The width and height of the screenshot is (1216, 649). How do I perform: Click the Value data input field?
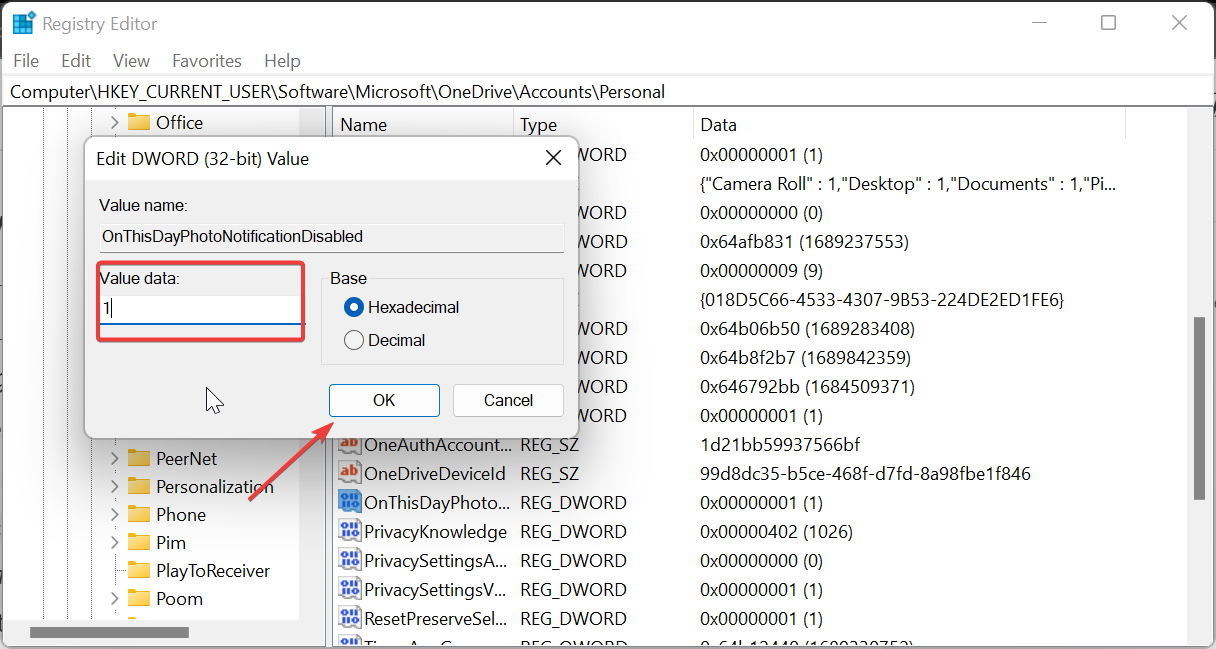(200, 309)
